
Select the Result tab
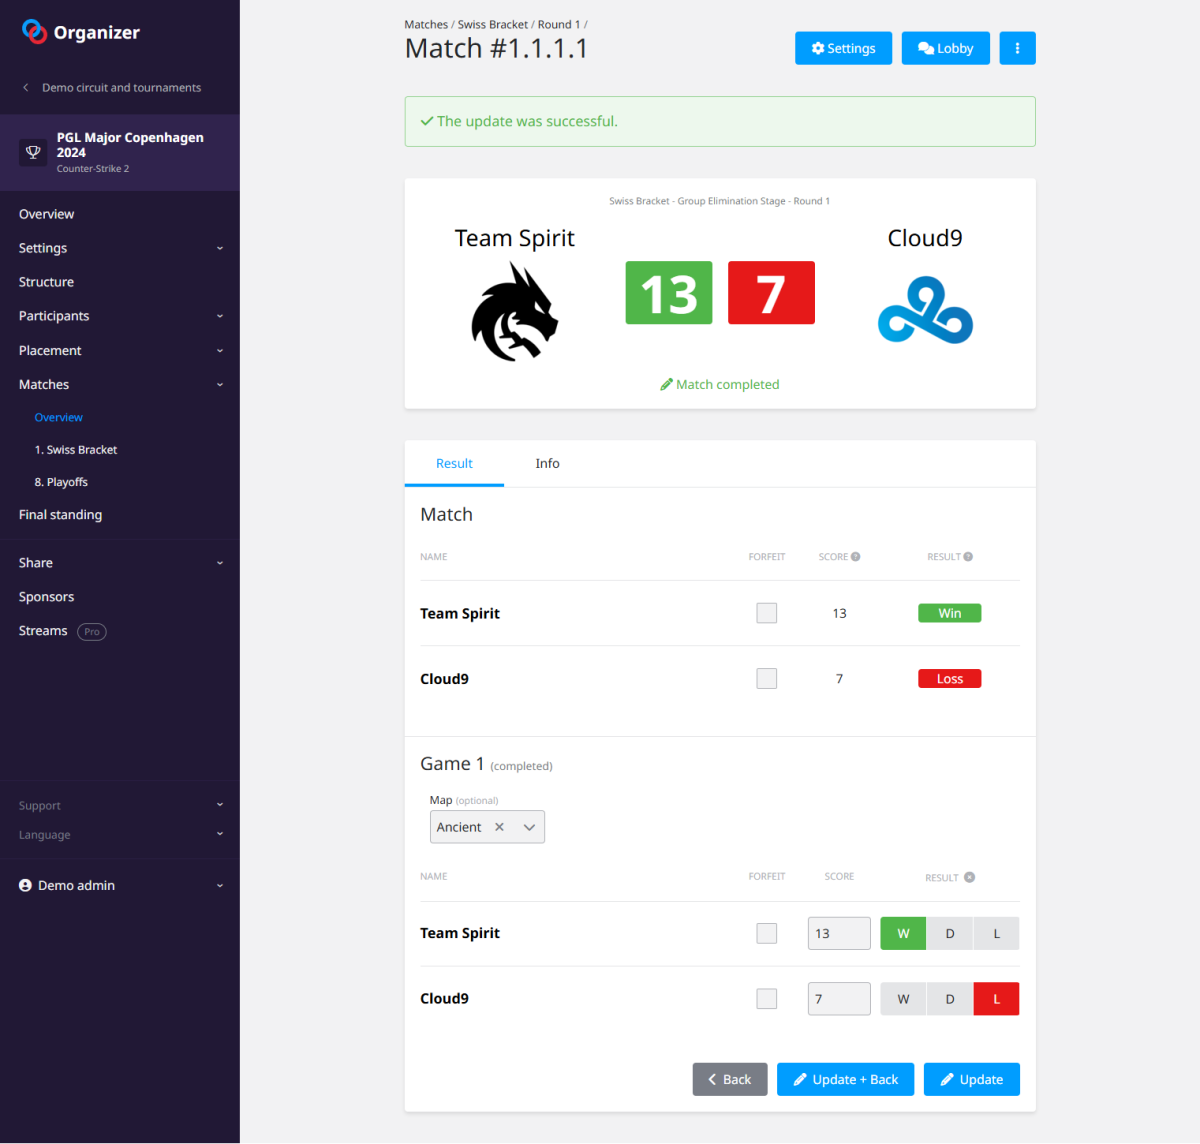454,463
